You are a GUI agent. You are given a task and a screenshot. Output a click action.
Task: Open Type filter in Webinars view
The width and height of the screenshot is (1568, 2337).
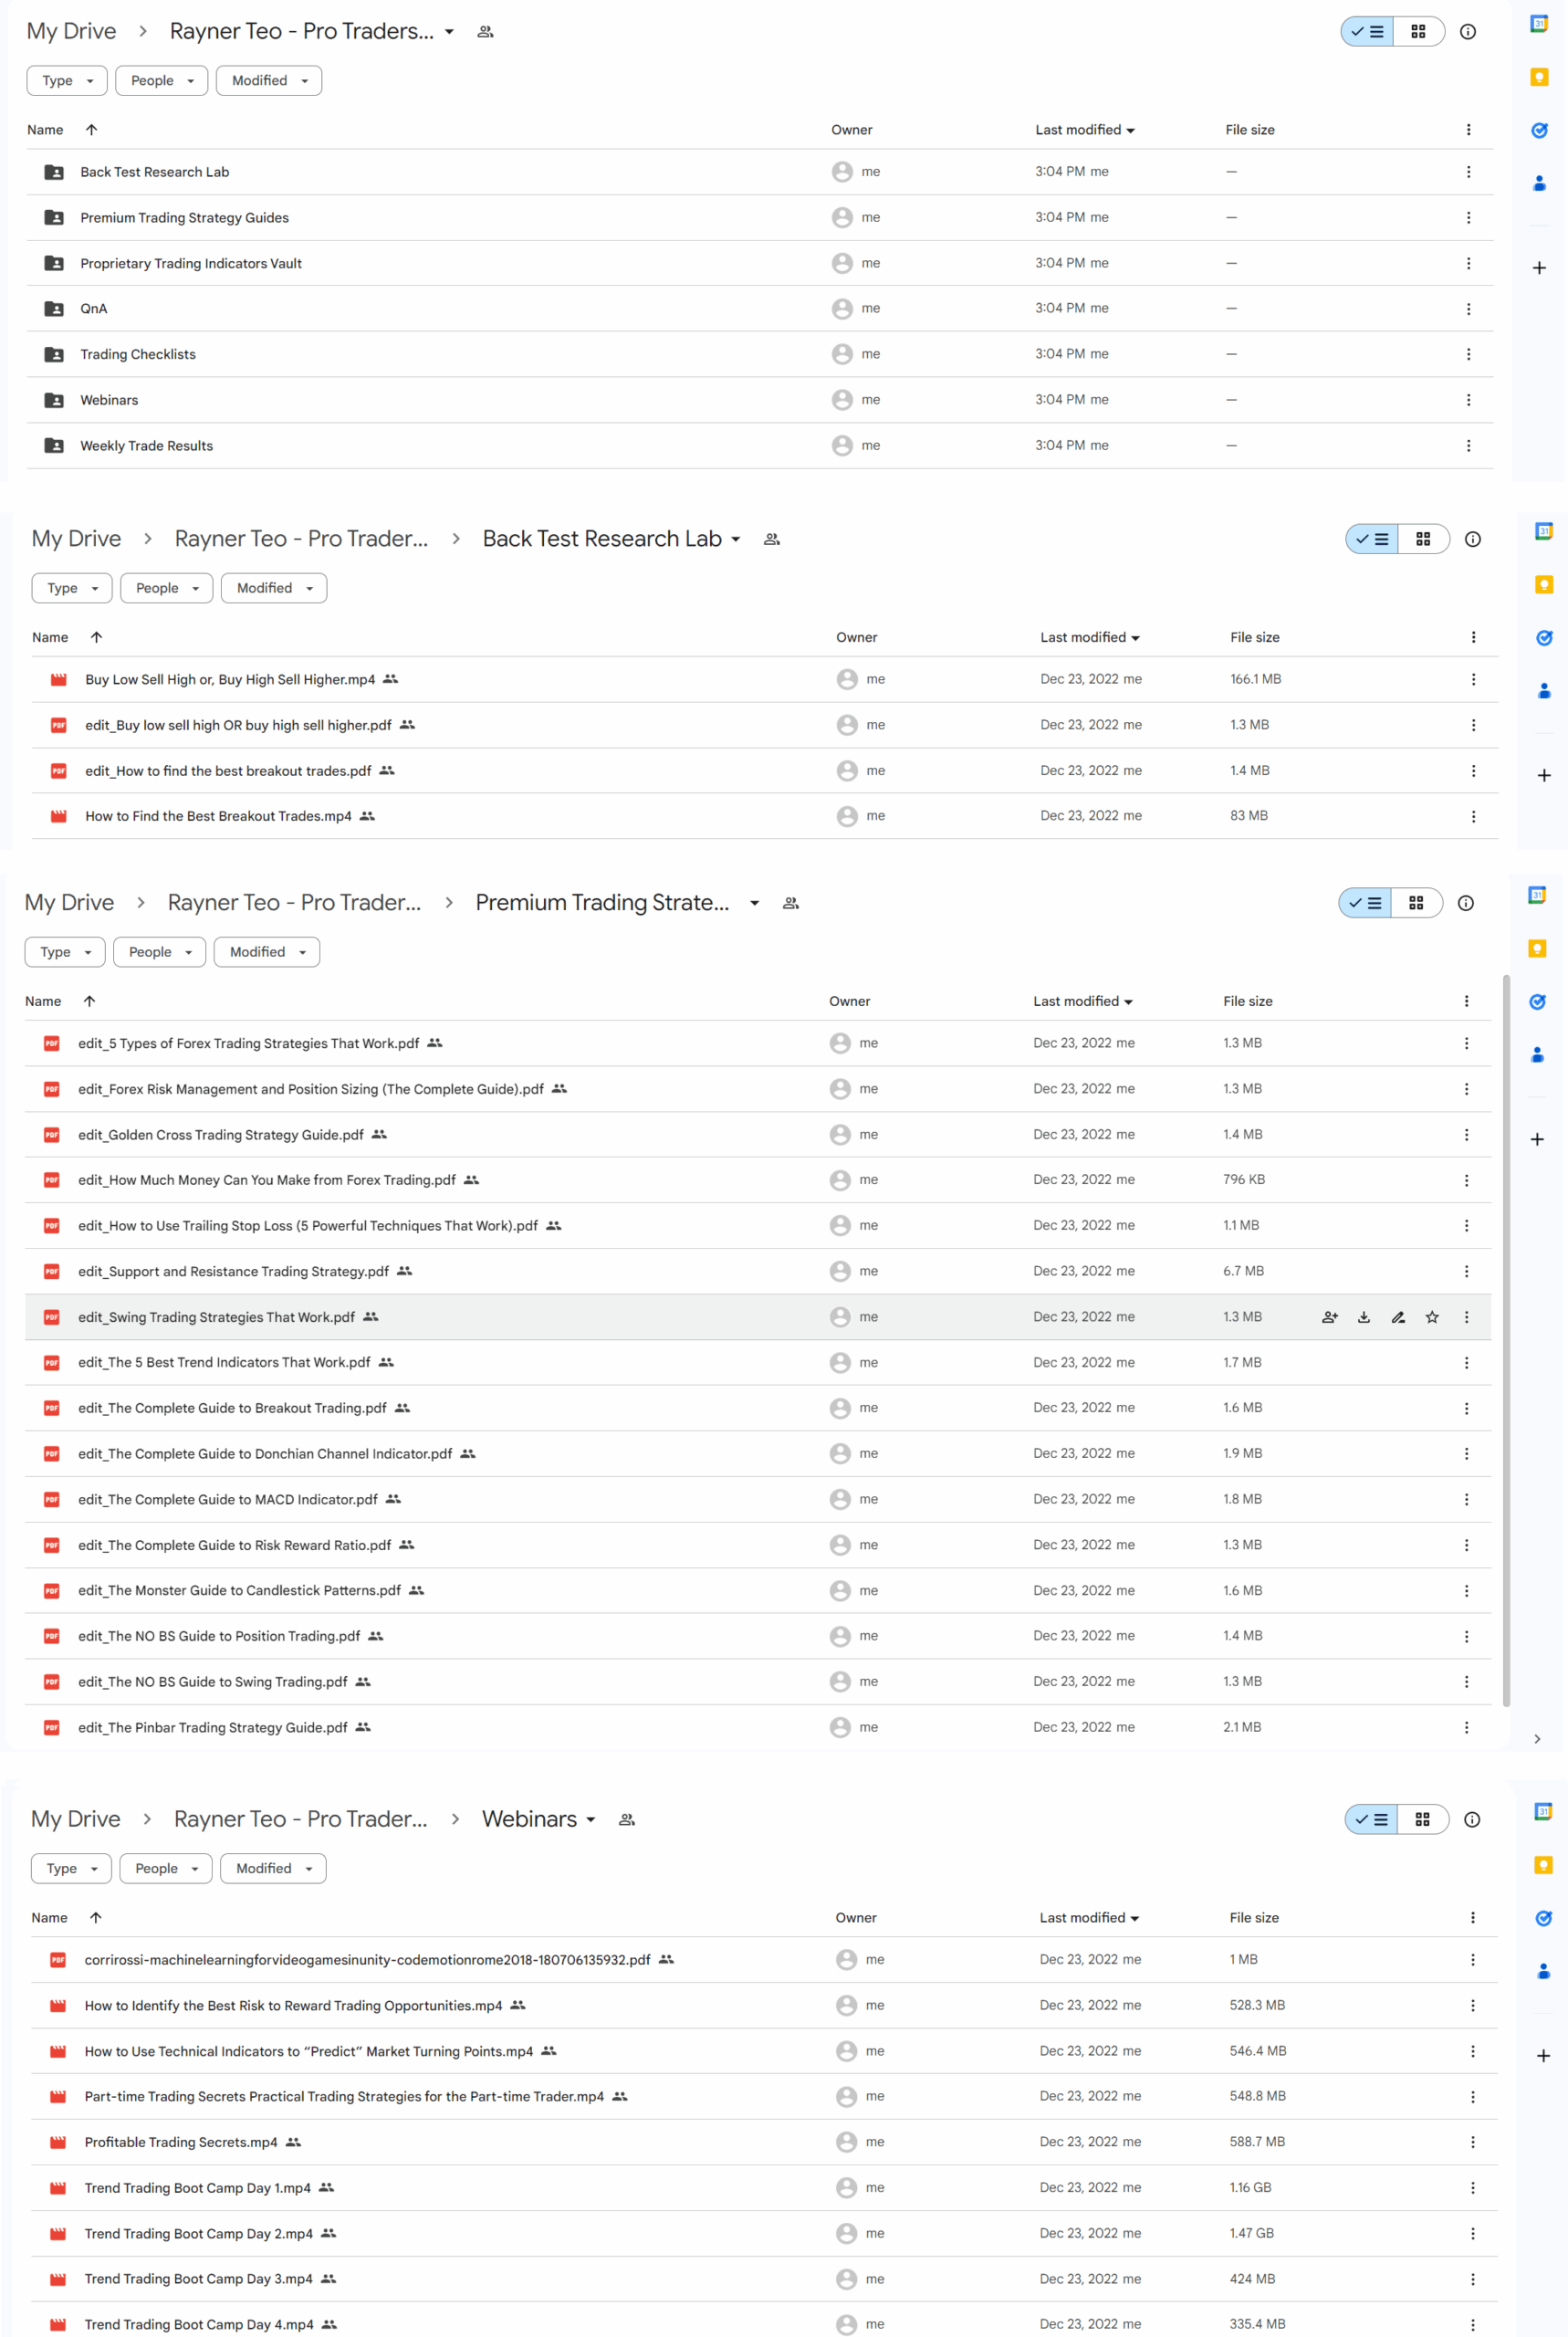(x=71, y=1868)
